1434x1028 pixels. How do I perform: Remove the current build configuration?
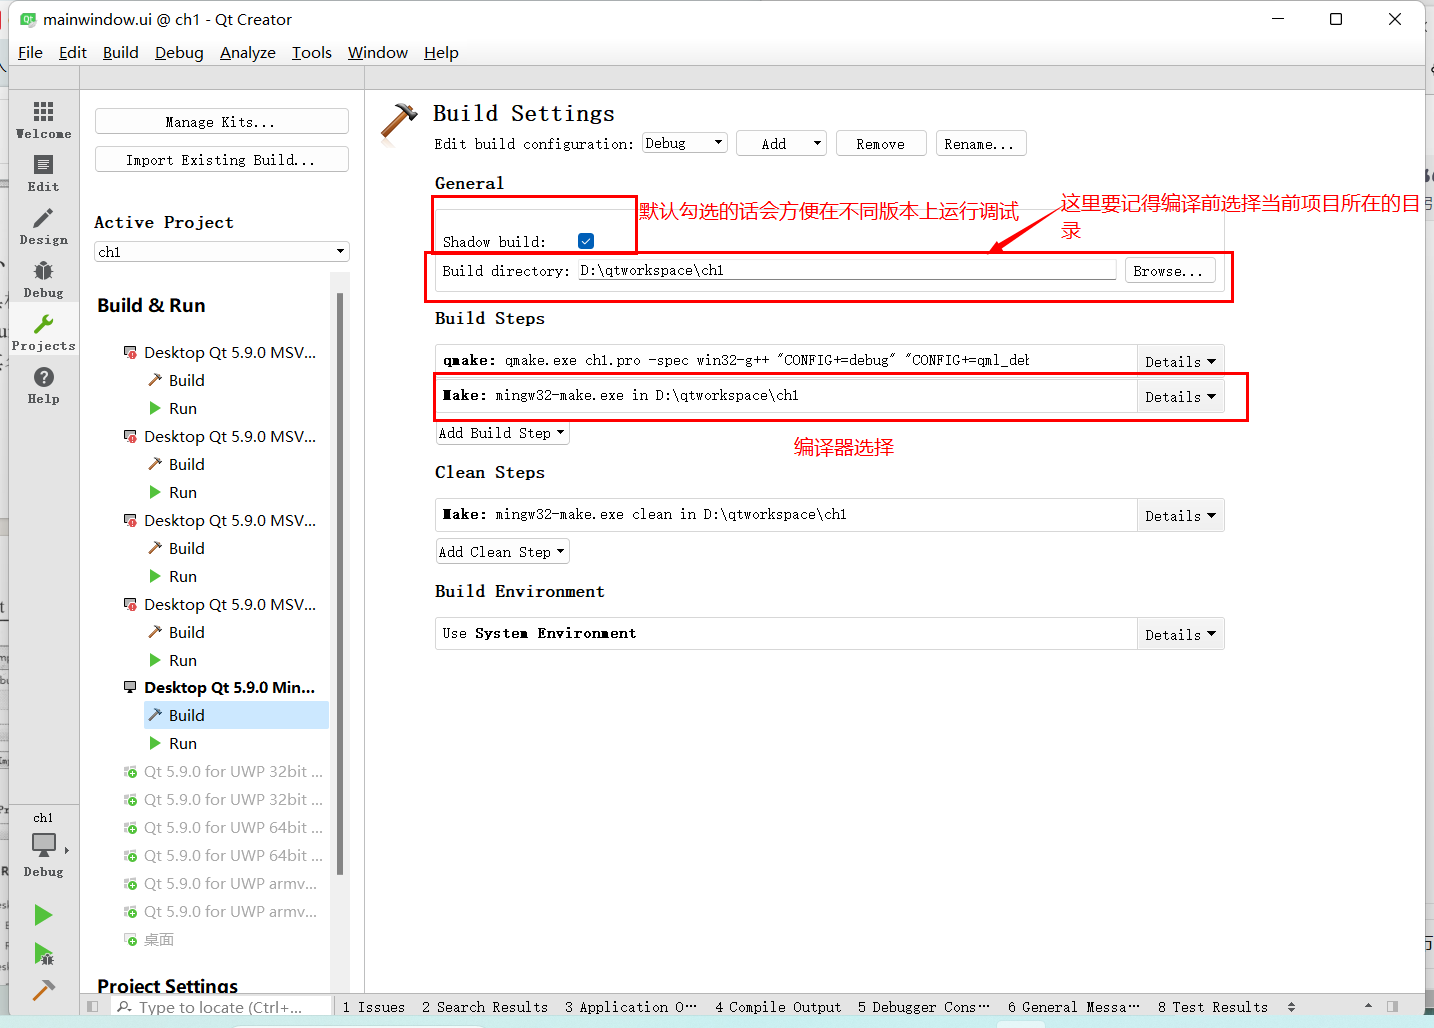pyautogui.click(x=881, y=144)
